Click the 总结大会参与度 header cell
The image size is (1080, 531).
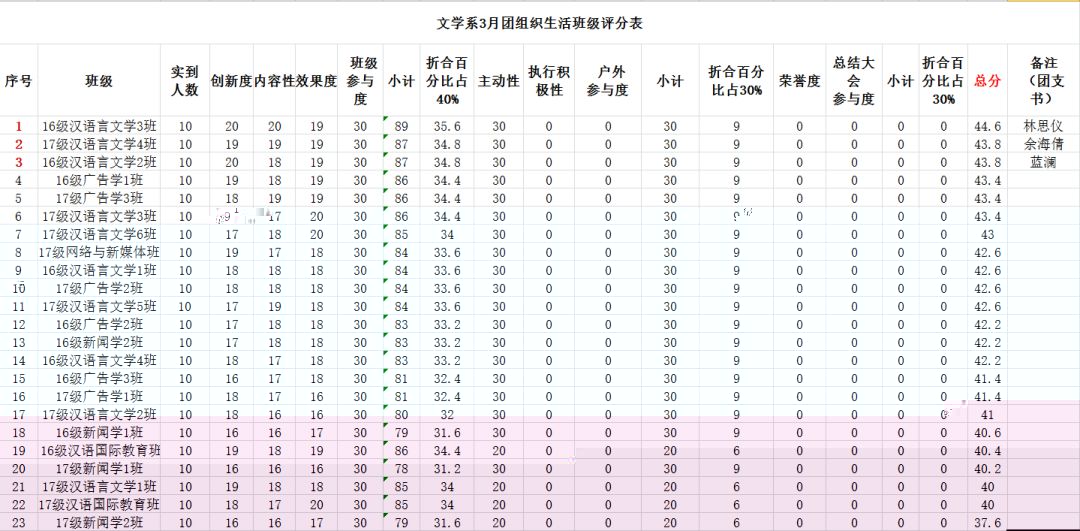click(853, 81)
